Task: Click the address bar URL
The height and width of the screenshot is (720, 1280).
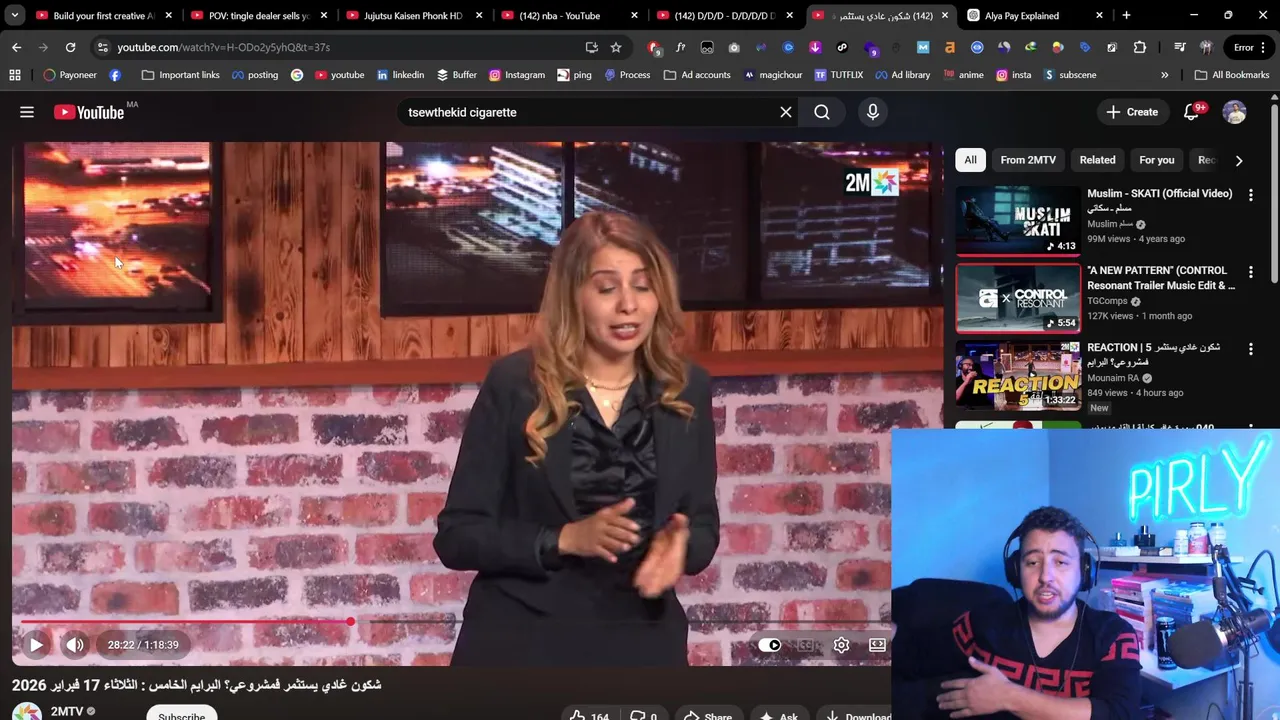Action: coord(223,47)
